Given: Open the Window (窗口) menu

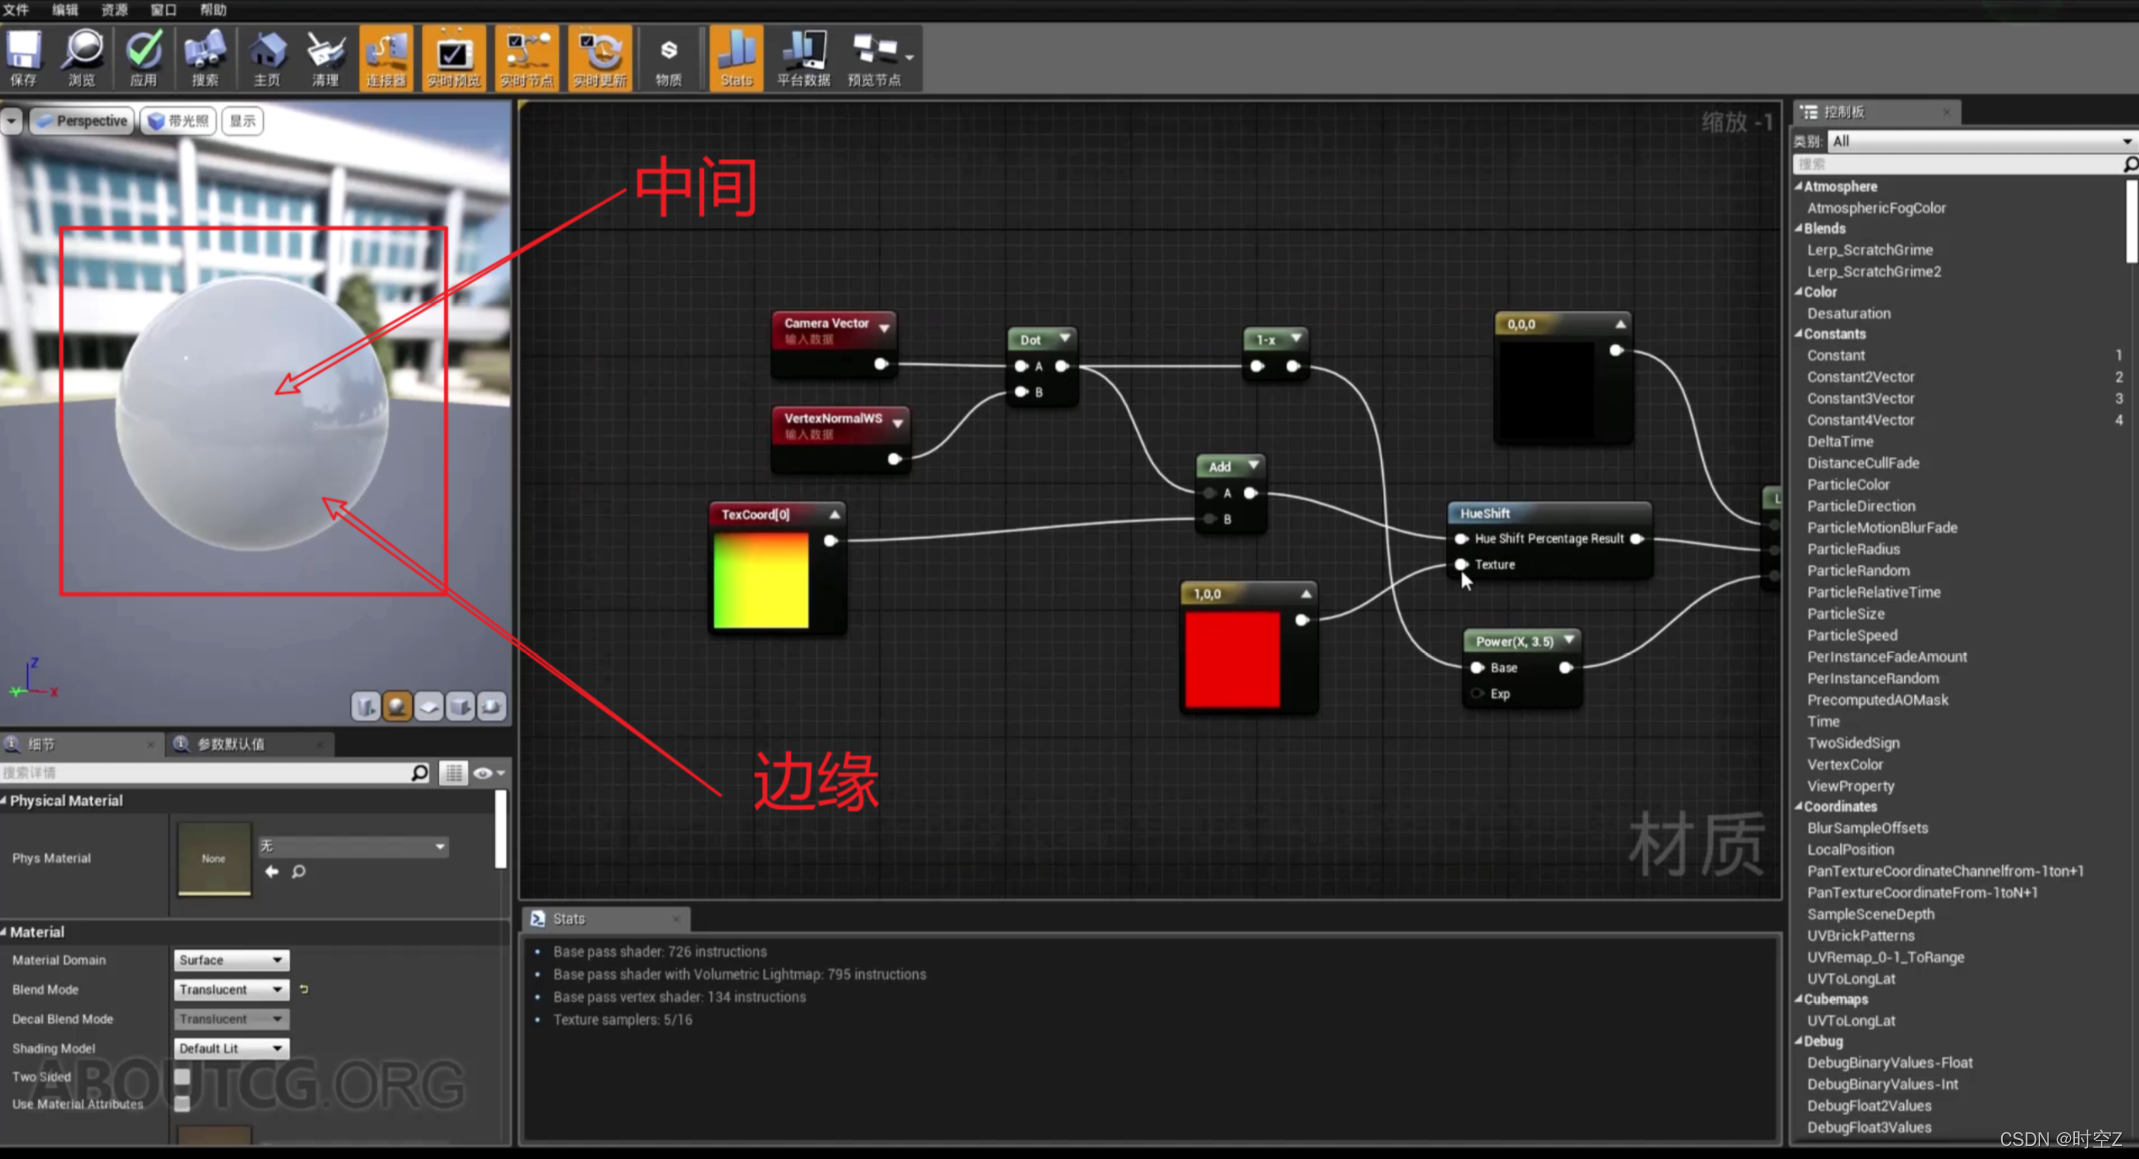Looking at the screenshot, I should click(x=163, y=10).
